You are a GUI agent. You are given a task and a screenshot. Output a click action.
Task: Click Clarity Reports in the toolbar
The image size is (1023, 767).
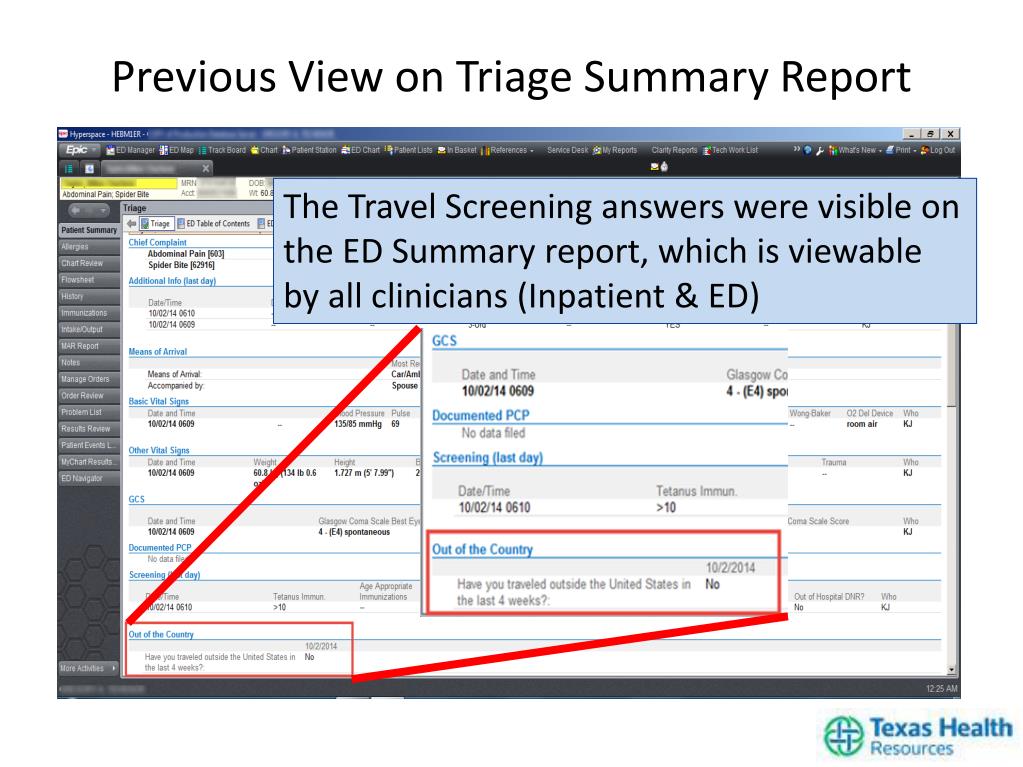pyautogui.click(x=674, y=150)
